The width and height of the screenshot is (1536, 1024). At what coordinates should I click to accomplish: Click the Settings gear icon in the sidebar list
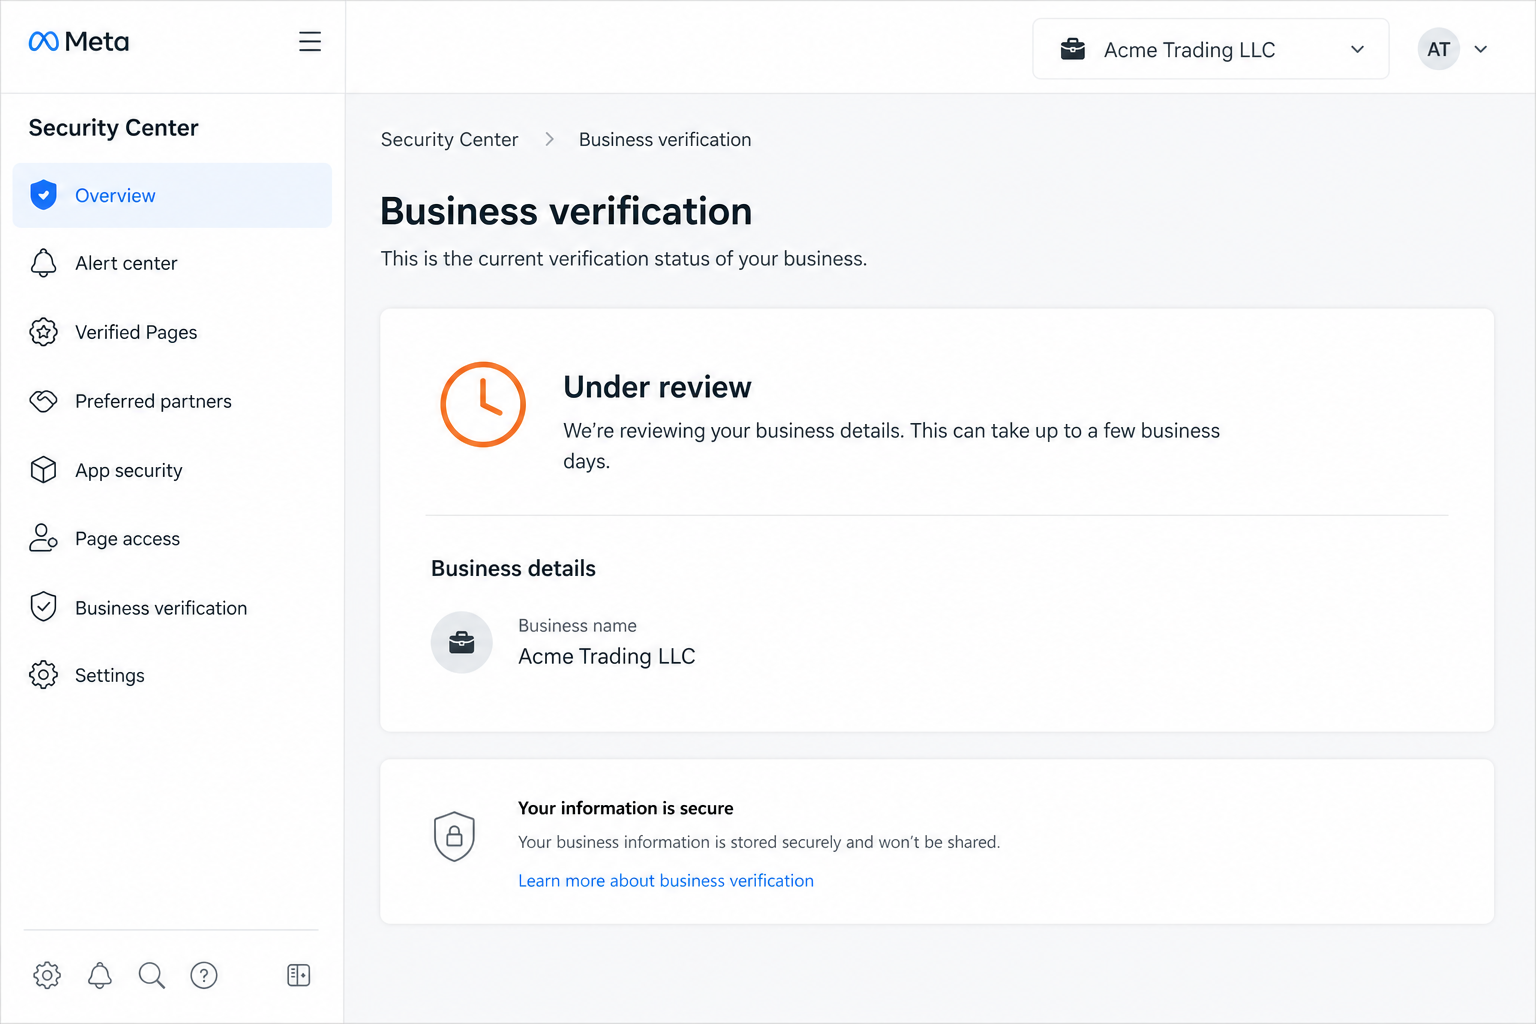(x=43, y=675)
